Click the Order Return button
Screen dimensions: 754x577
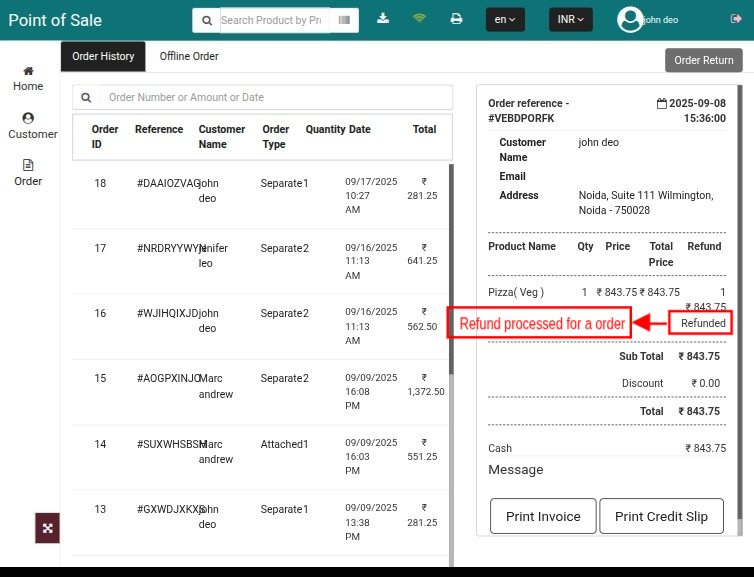704,60
